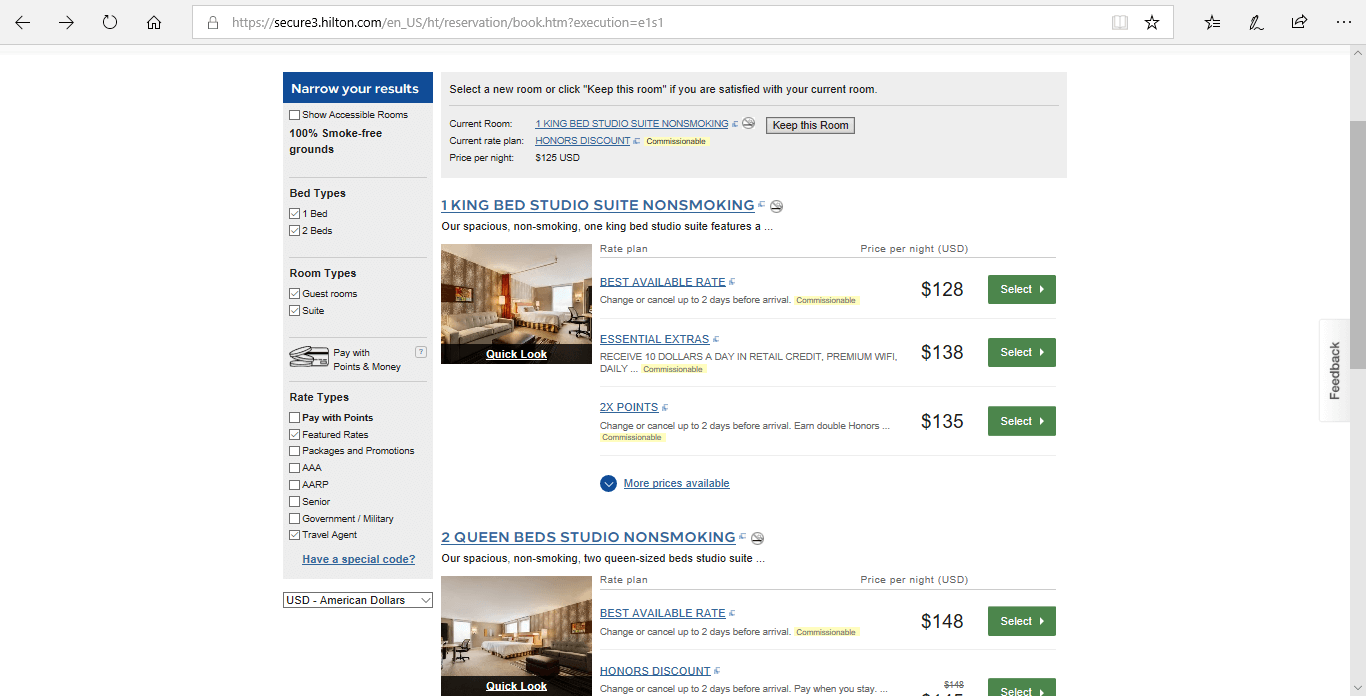The width and height of the screenshot is (1366, 696).
Task: Share this web page
Action: click(1299, 22)
